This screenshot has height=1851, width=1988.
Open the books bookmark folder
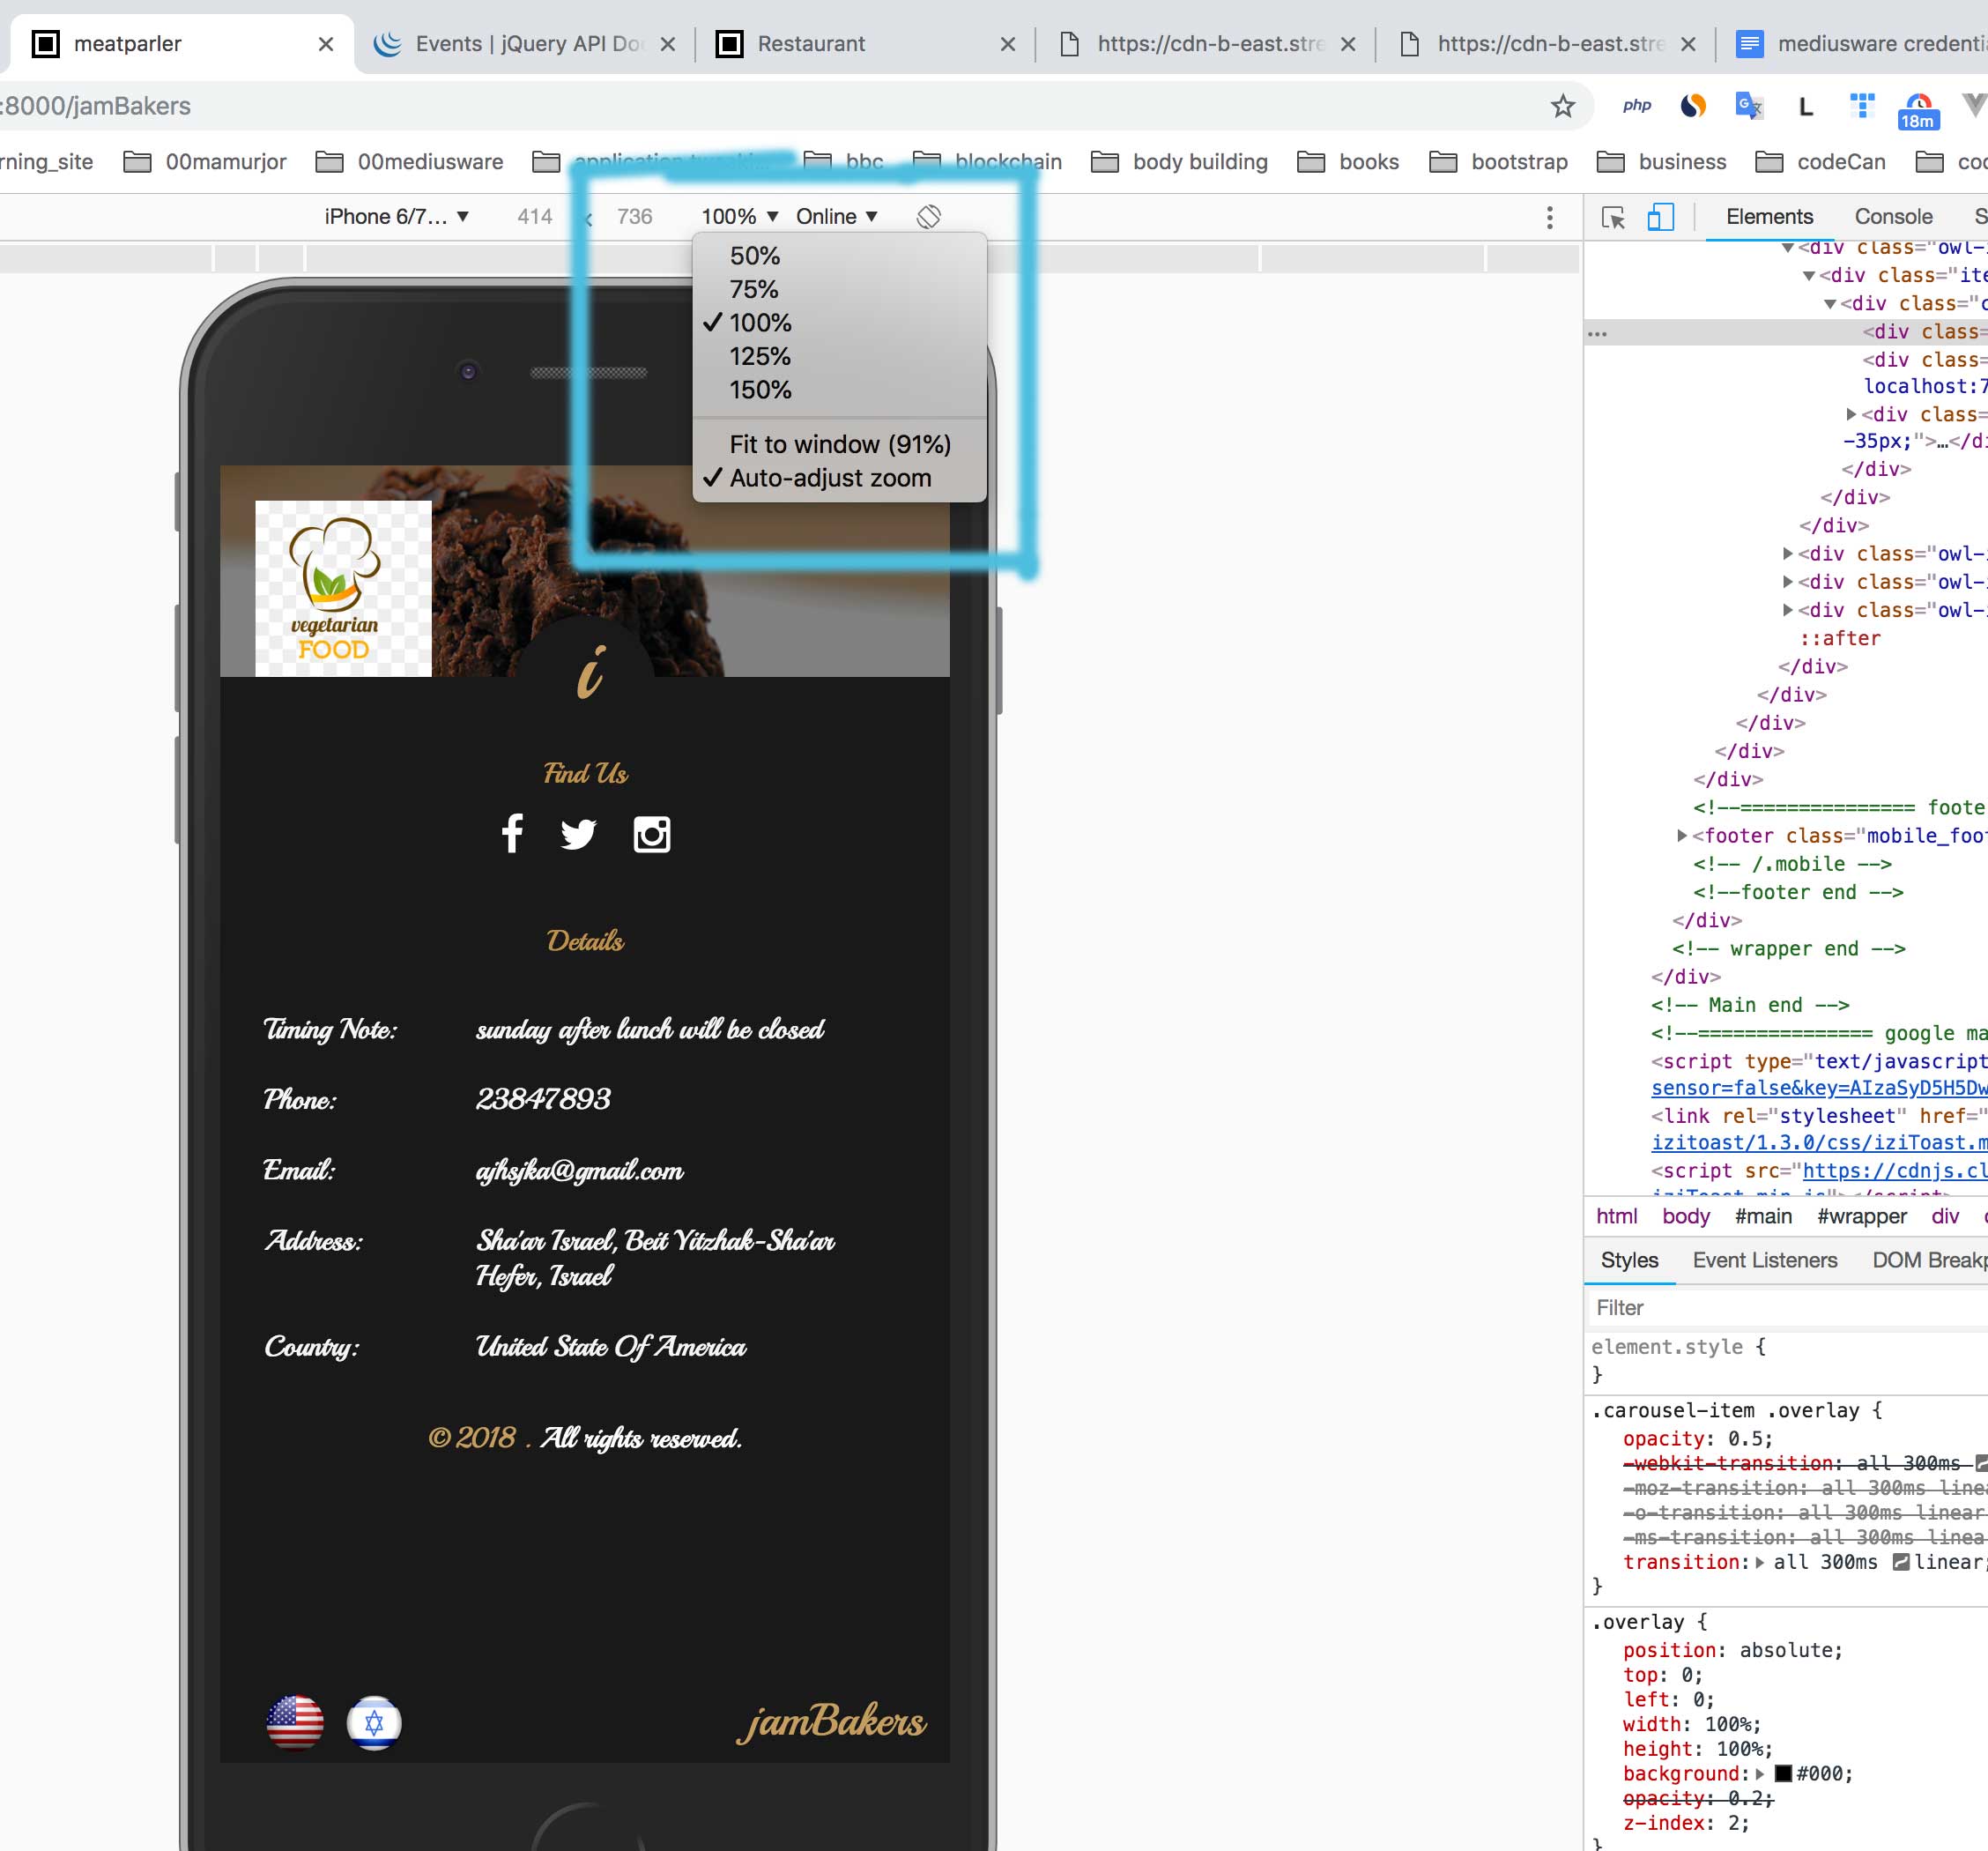point(1347,162)
